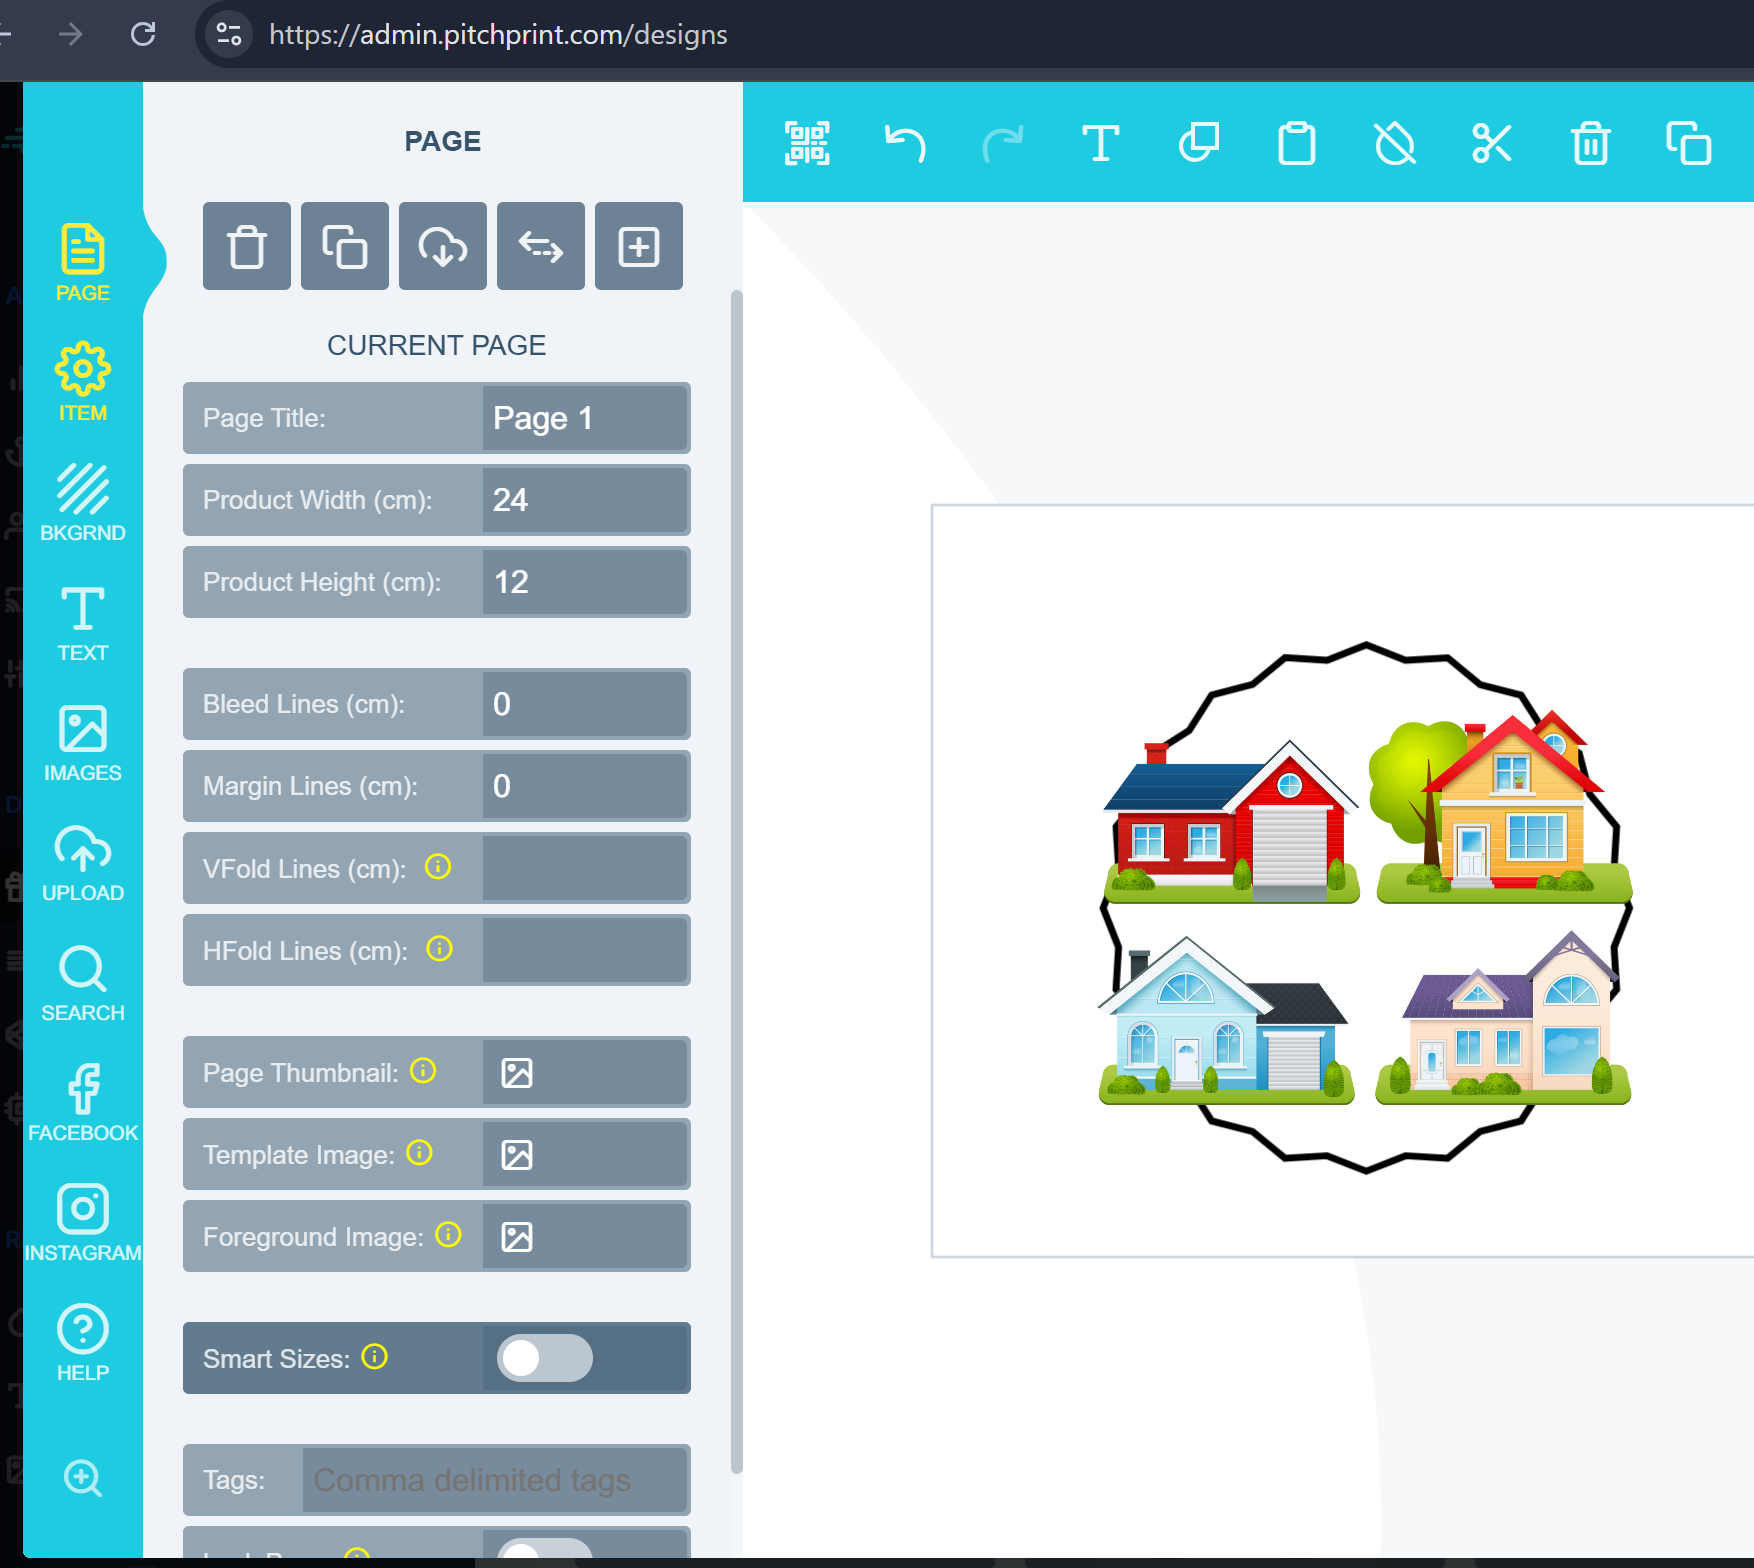Image resolution: width=1754 pixels, height=1568 pixels.
Task: Click the Page Title field
Action: [x=585, y=418]
